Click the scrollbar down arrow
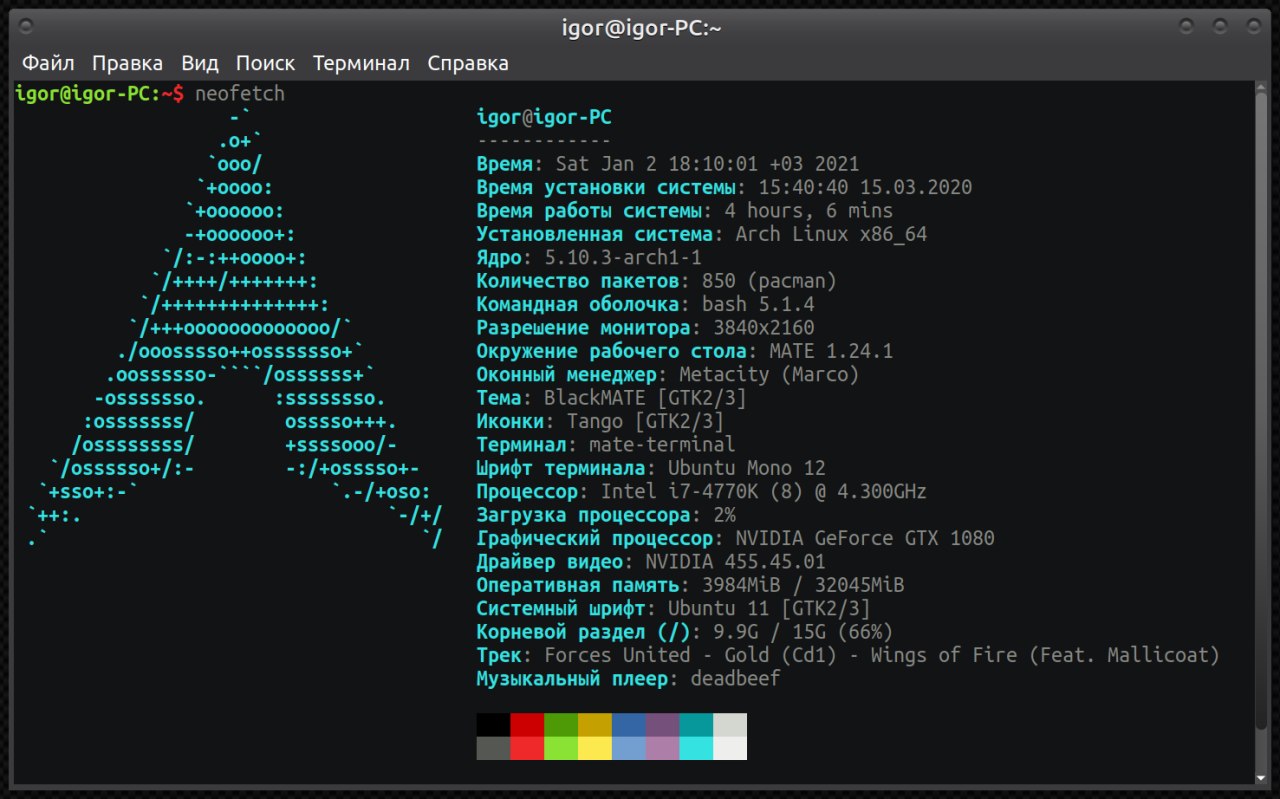The width and height of the screenshot is (1280, 799). (1261, 776)
